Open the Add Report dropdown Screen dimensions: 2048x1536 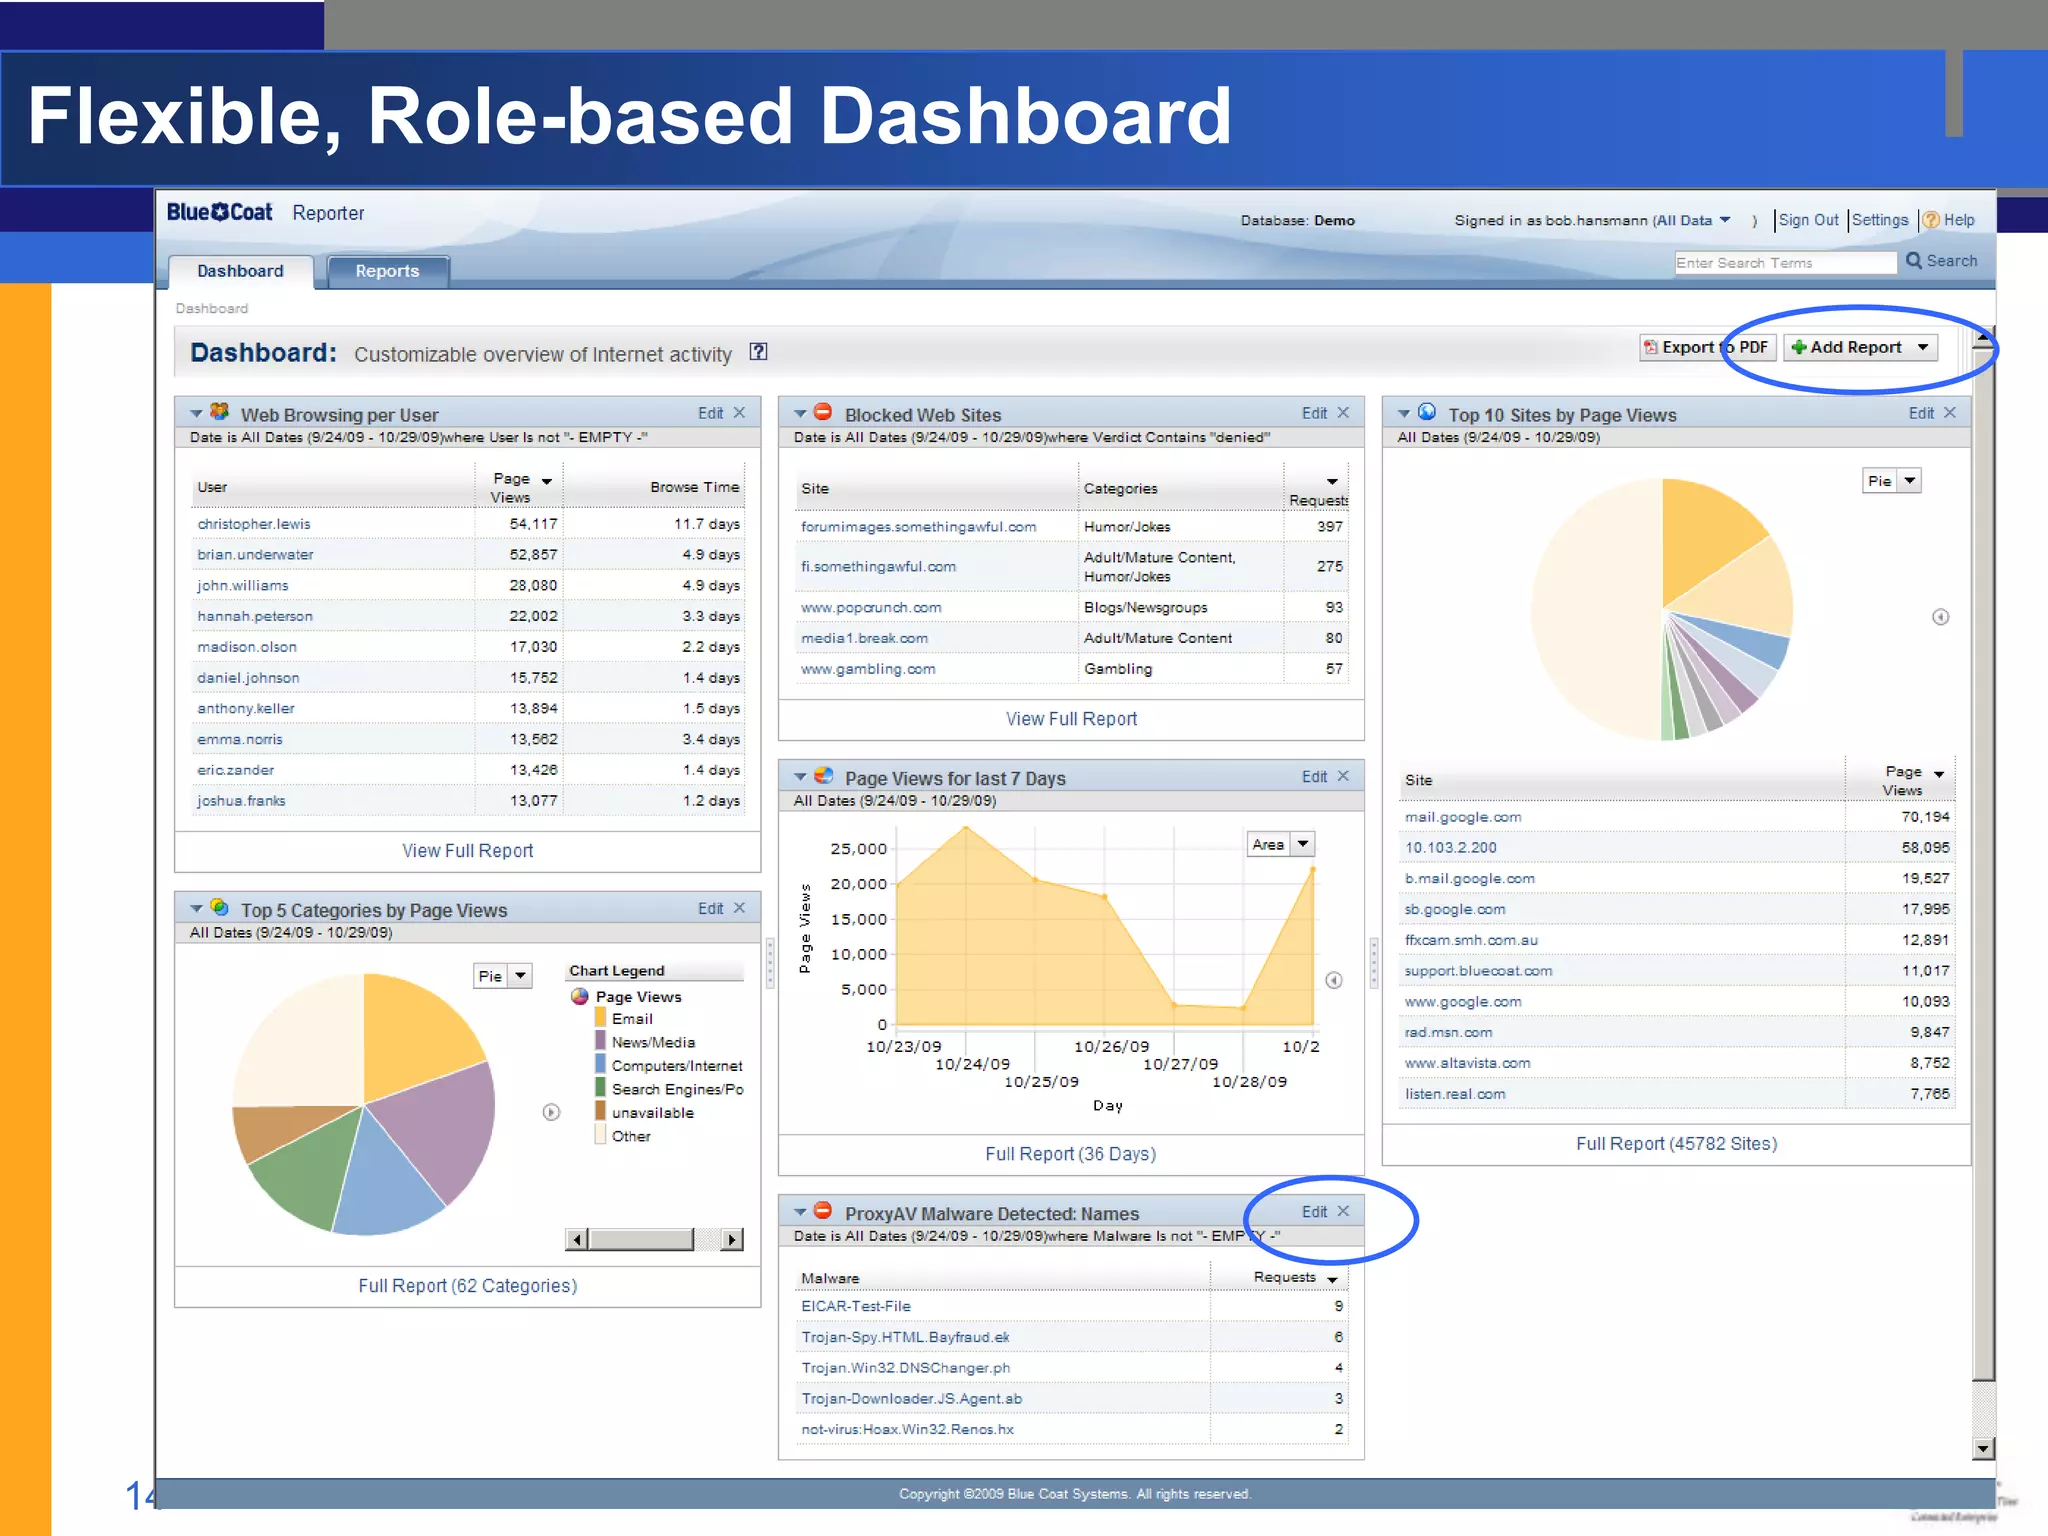[1922, 347]
